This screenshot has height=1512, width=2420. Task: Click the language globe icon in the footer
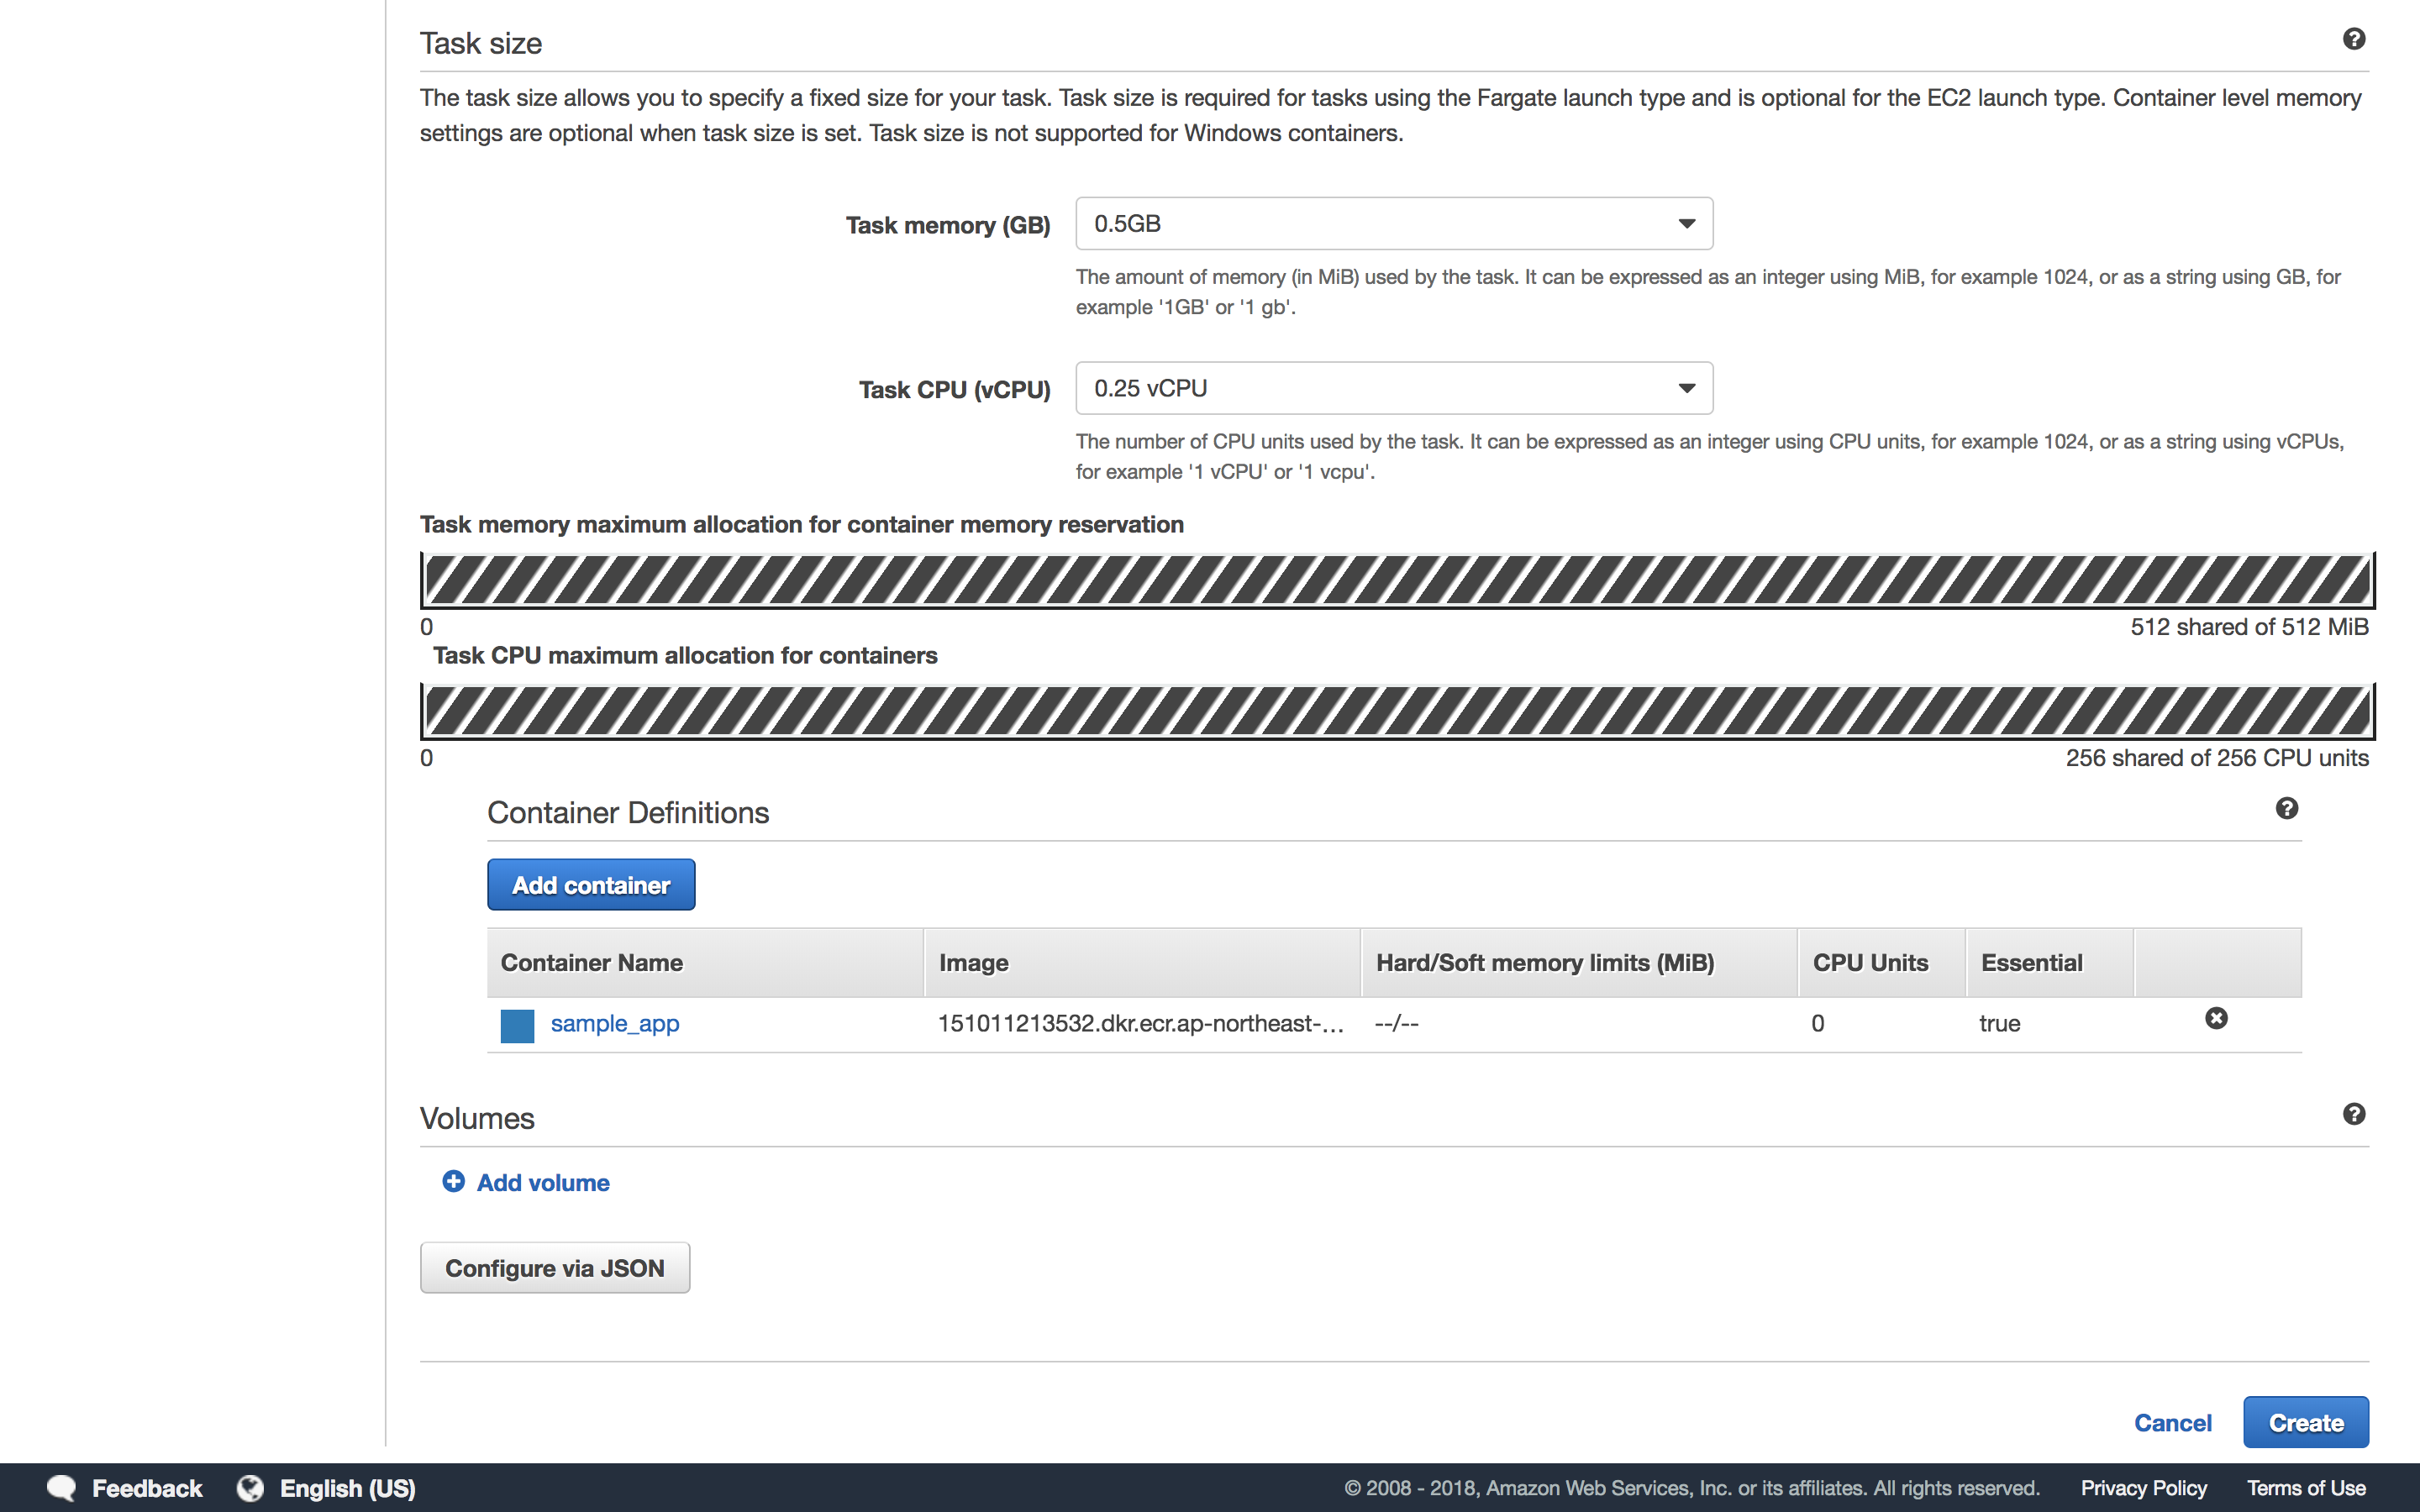click(249, 1487)
